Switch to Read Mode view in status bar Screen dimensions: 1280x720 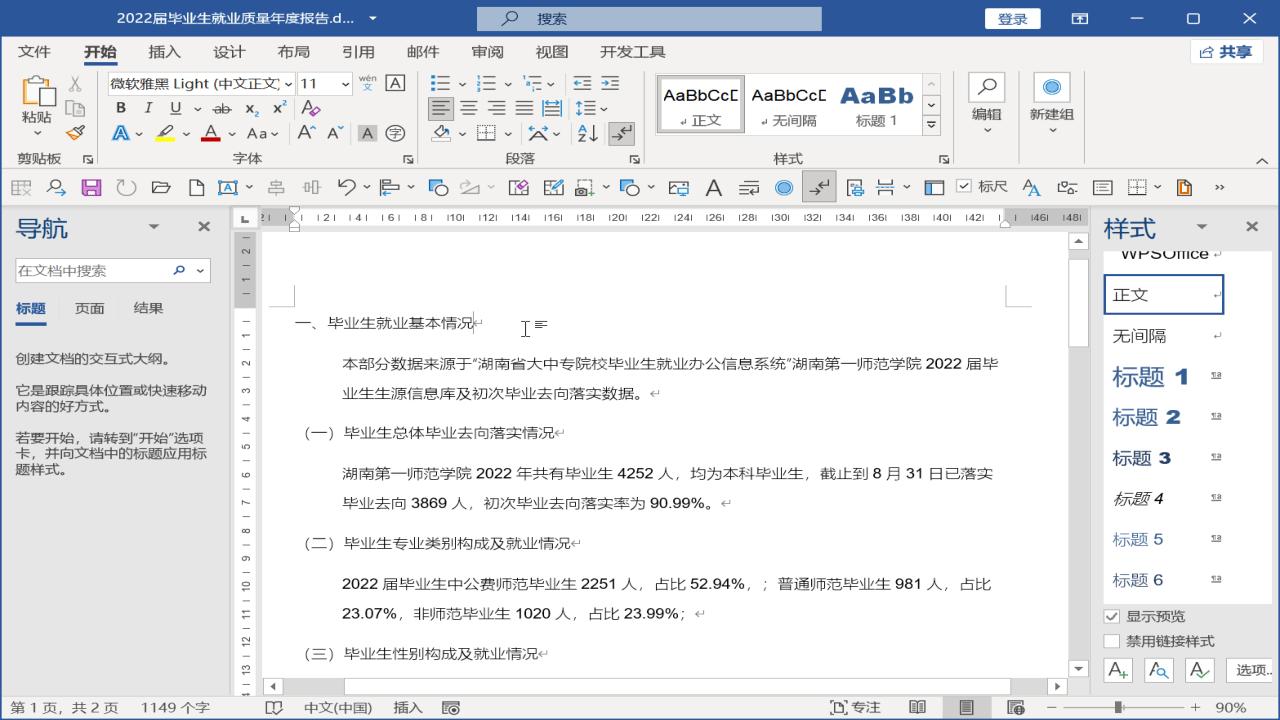[x=917, y=707]
